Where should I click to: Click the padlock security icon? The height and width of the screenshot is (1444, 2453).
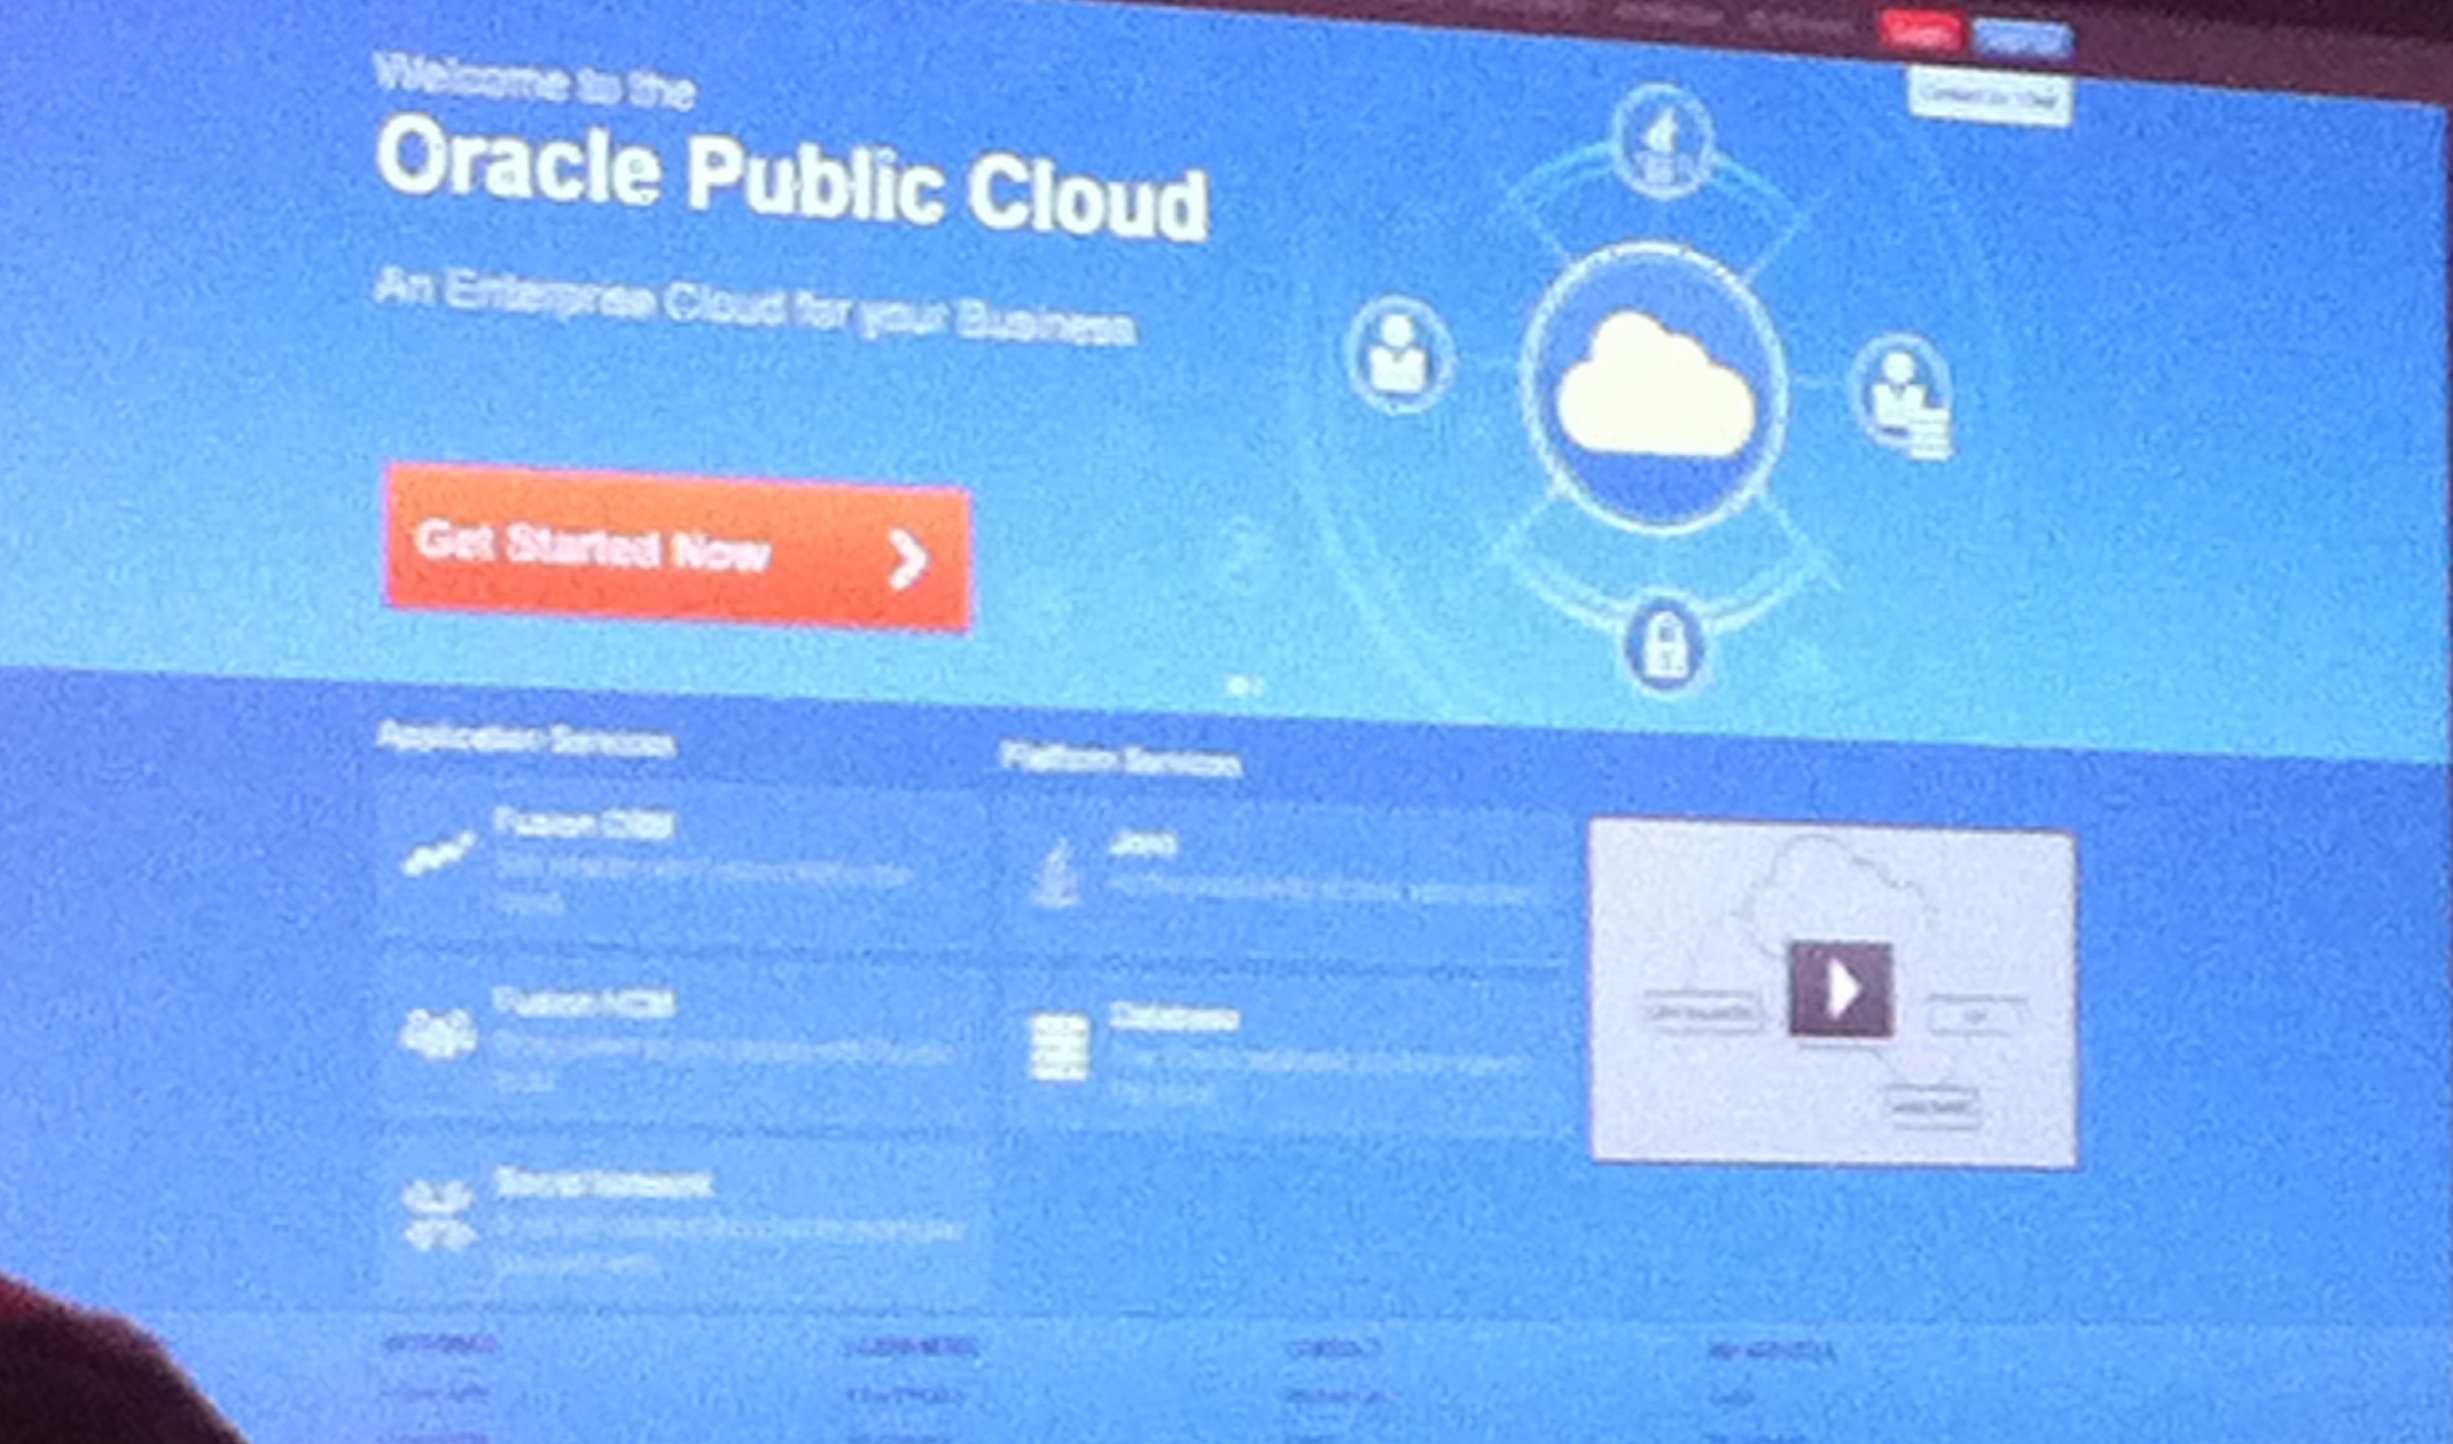pos(1664,644)
